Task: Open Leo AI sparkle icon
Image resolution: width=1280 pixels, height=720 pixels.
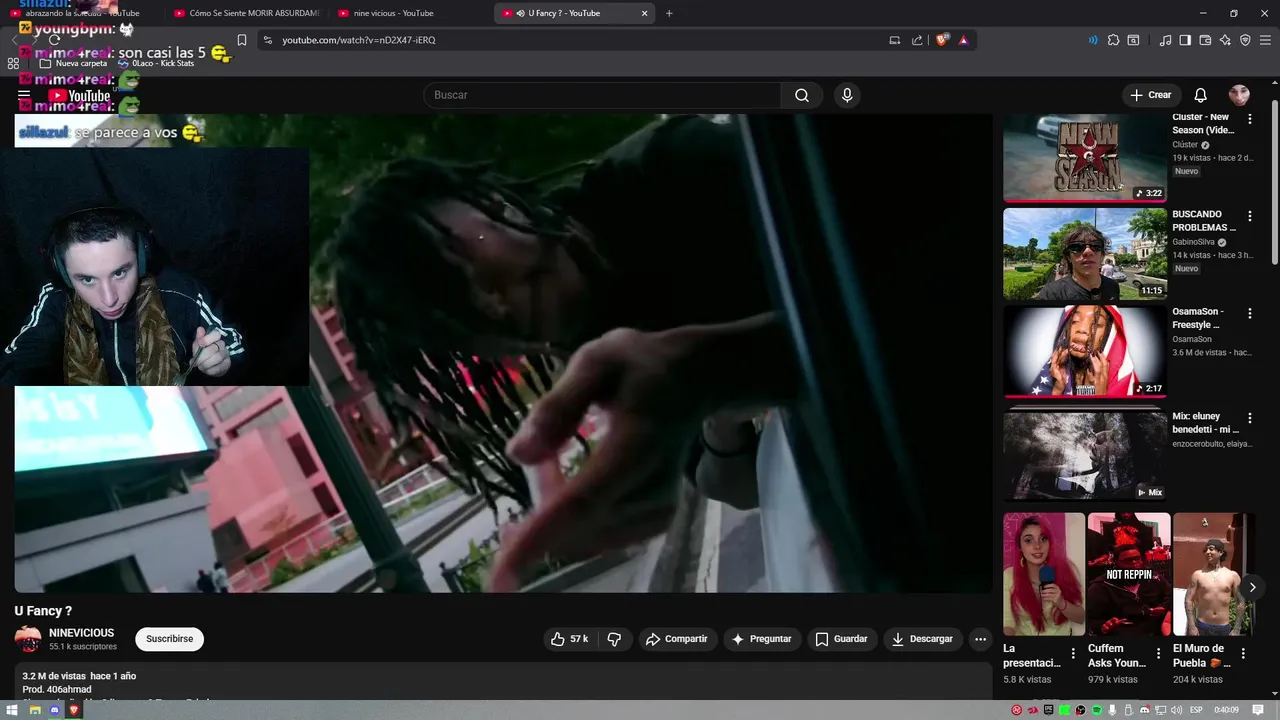Action: coord(1225,40)
